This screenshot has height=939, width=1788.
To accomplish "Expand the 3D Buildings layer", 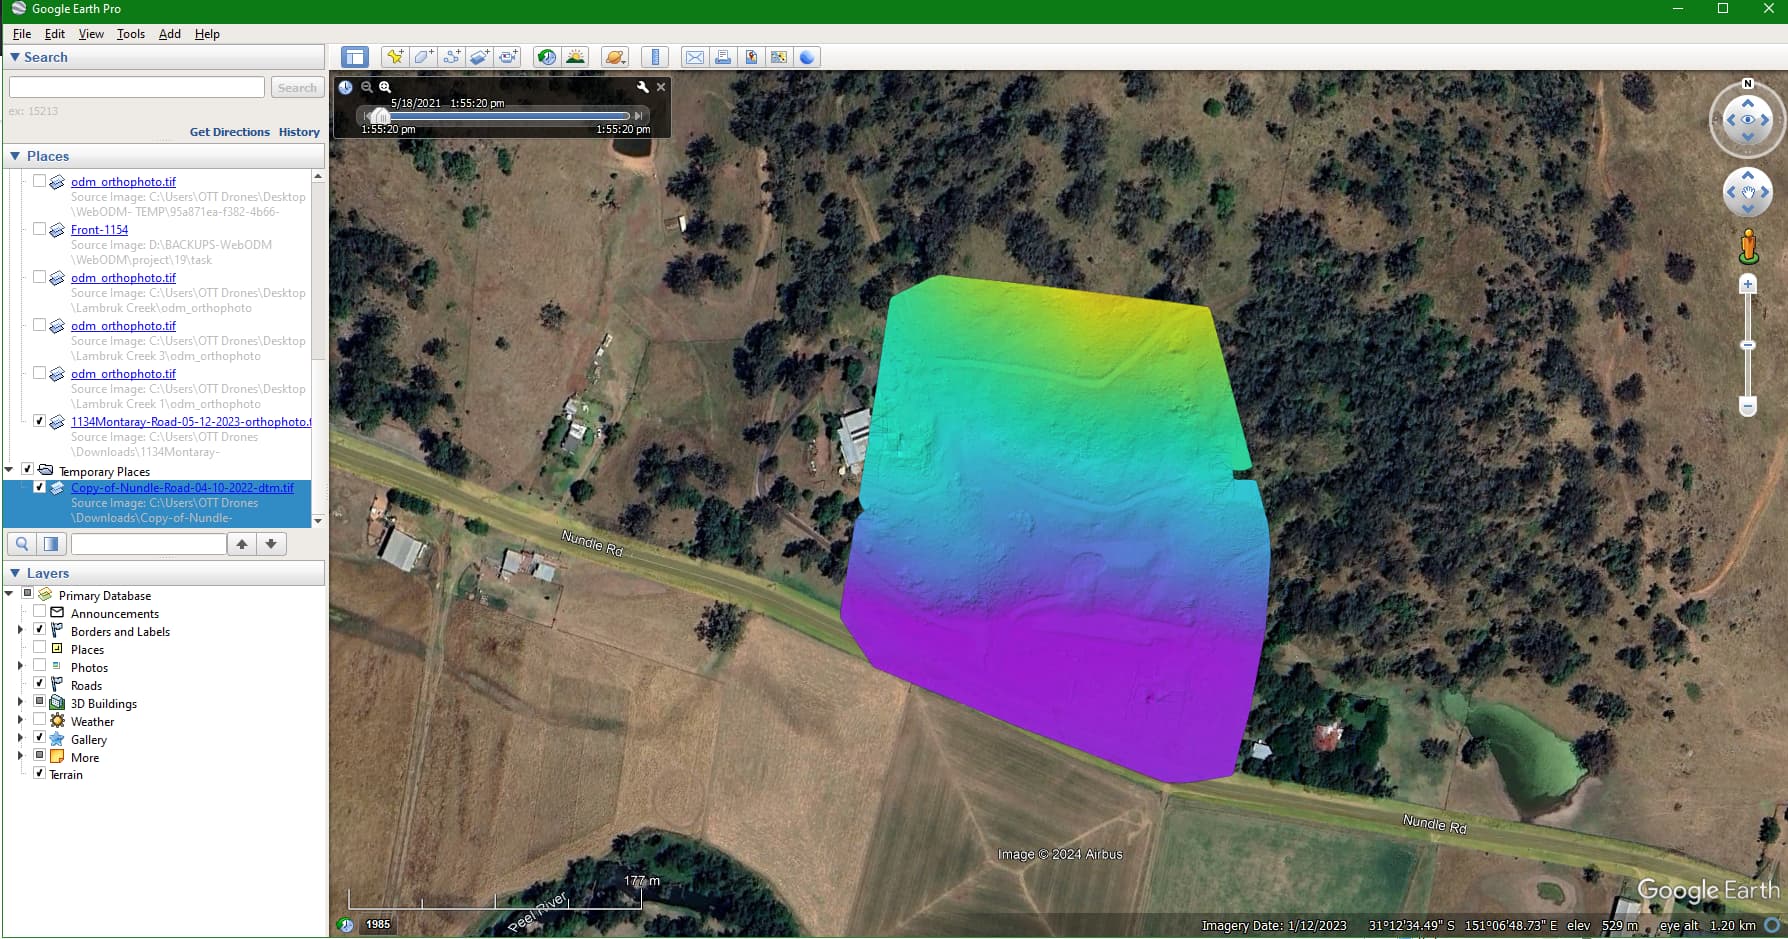I will click(21, 701).
